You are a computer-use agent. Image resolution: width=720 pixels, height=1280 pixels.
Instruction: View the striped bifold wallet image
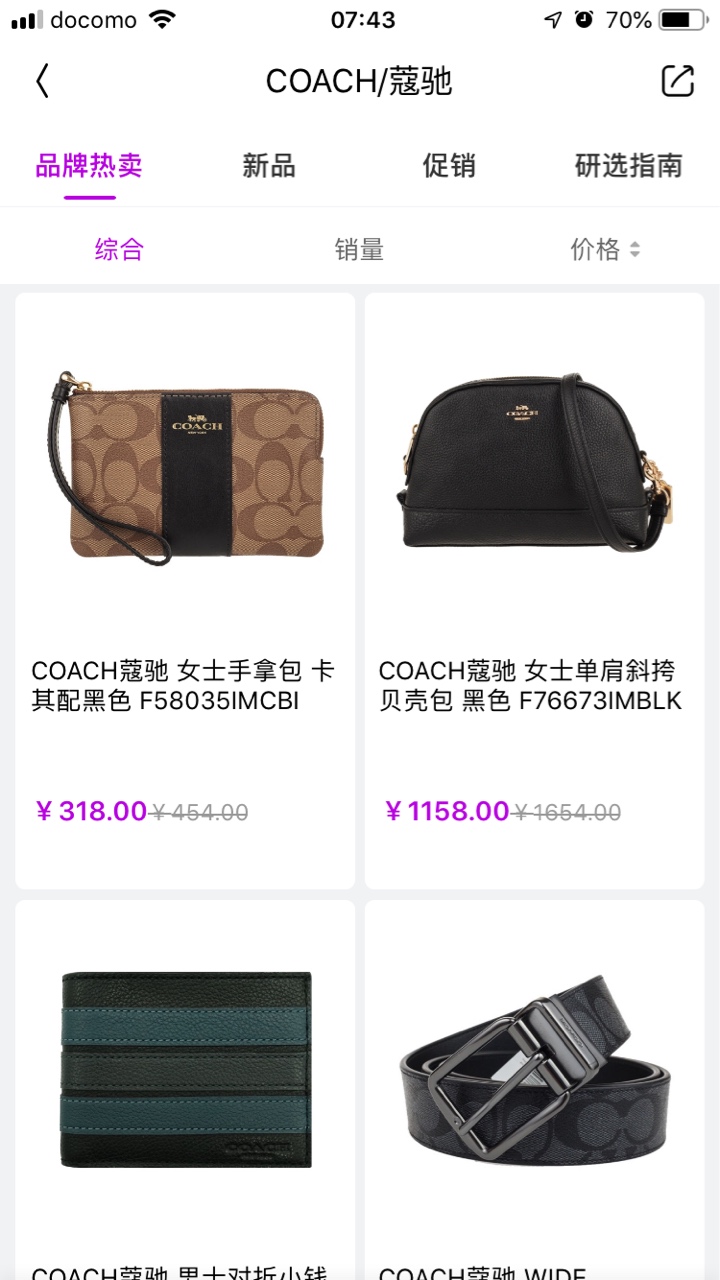coord(185,1069)
